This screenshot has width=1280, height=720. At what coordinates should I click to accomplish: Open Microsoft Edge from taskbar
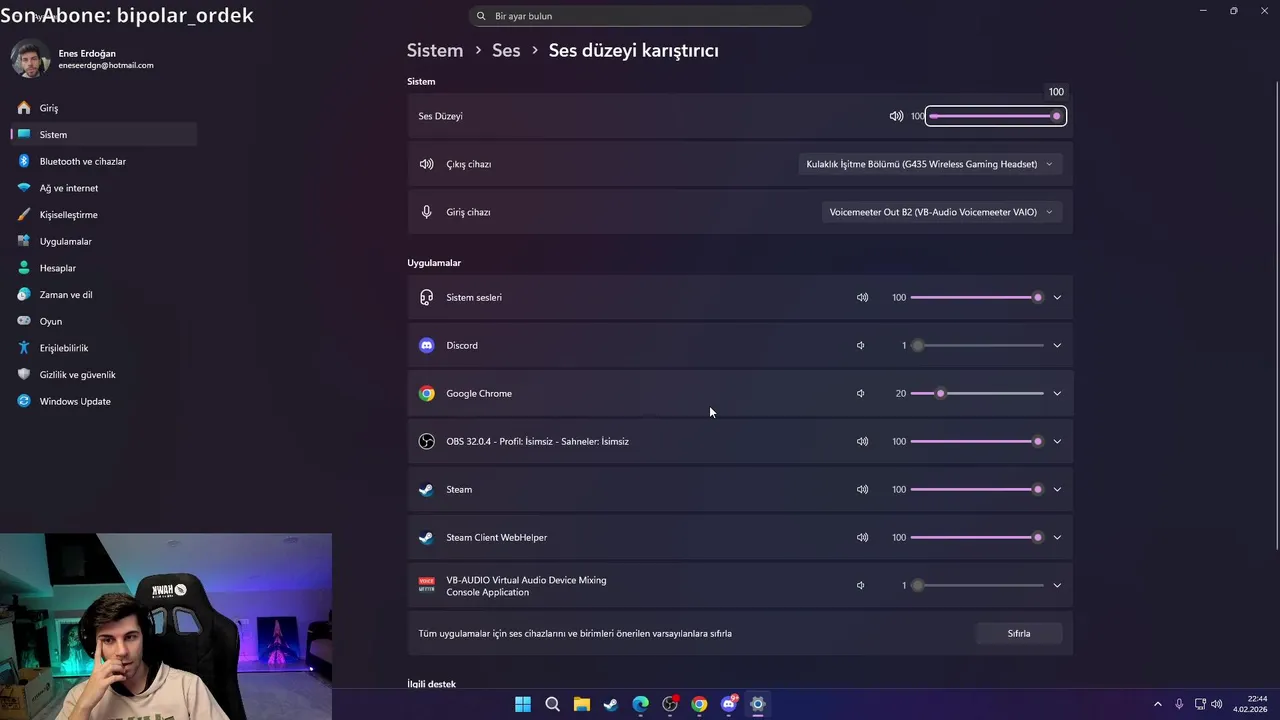coord(640,704)
